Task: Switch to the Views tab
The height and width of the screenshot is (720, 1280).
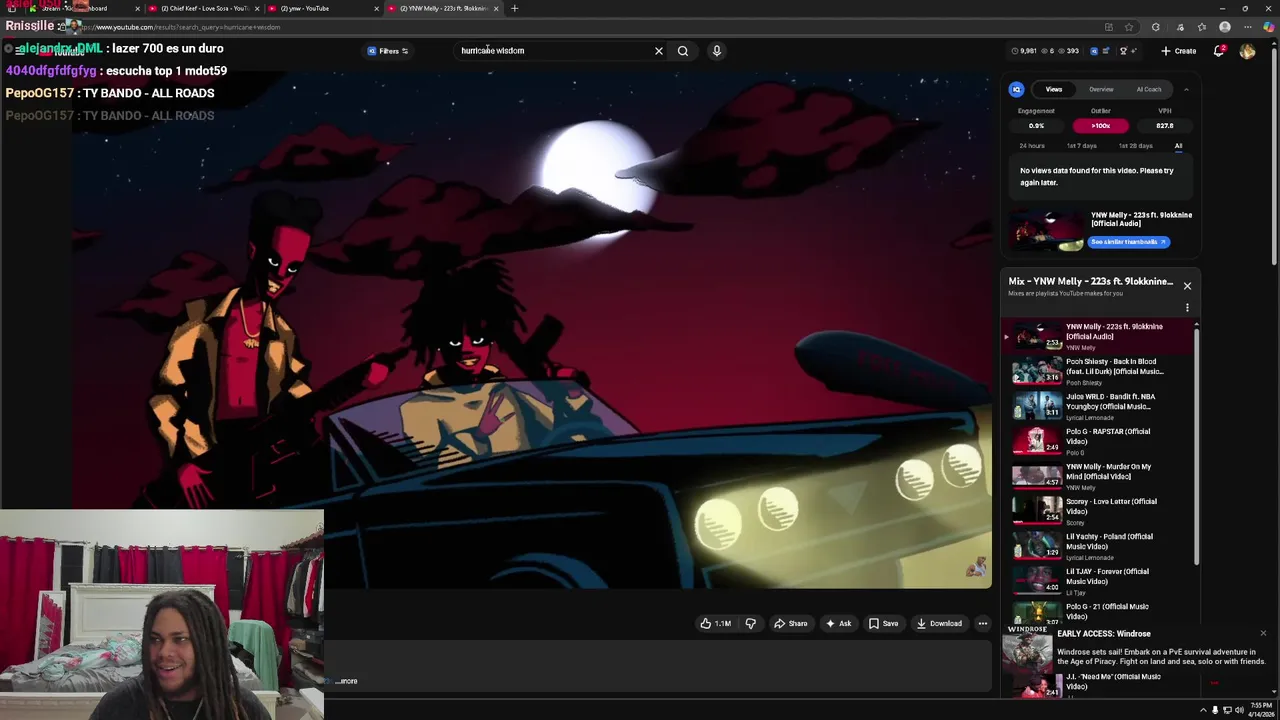Action: point(1054,89)
